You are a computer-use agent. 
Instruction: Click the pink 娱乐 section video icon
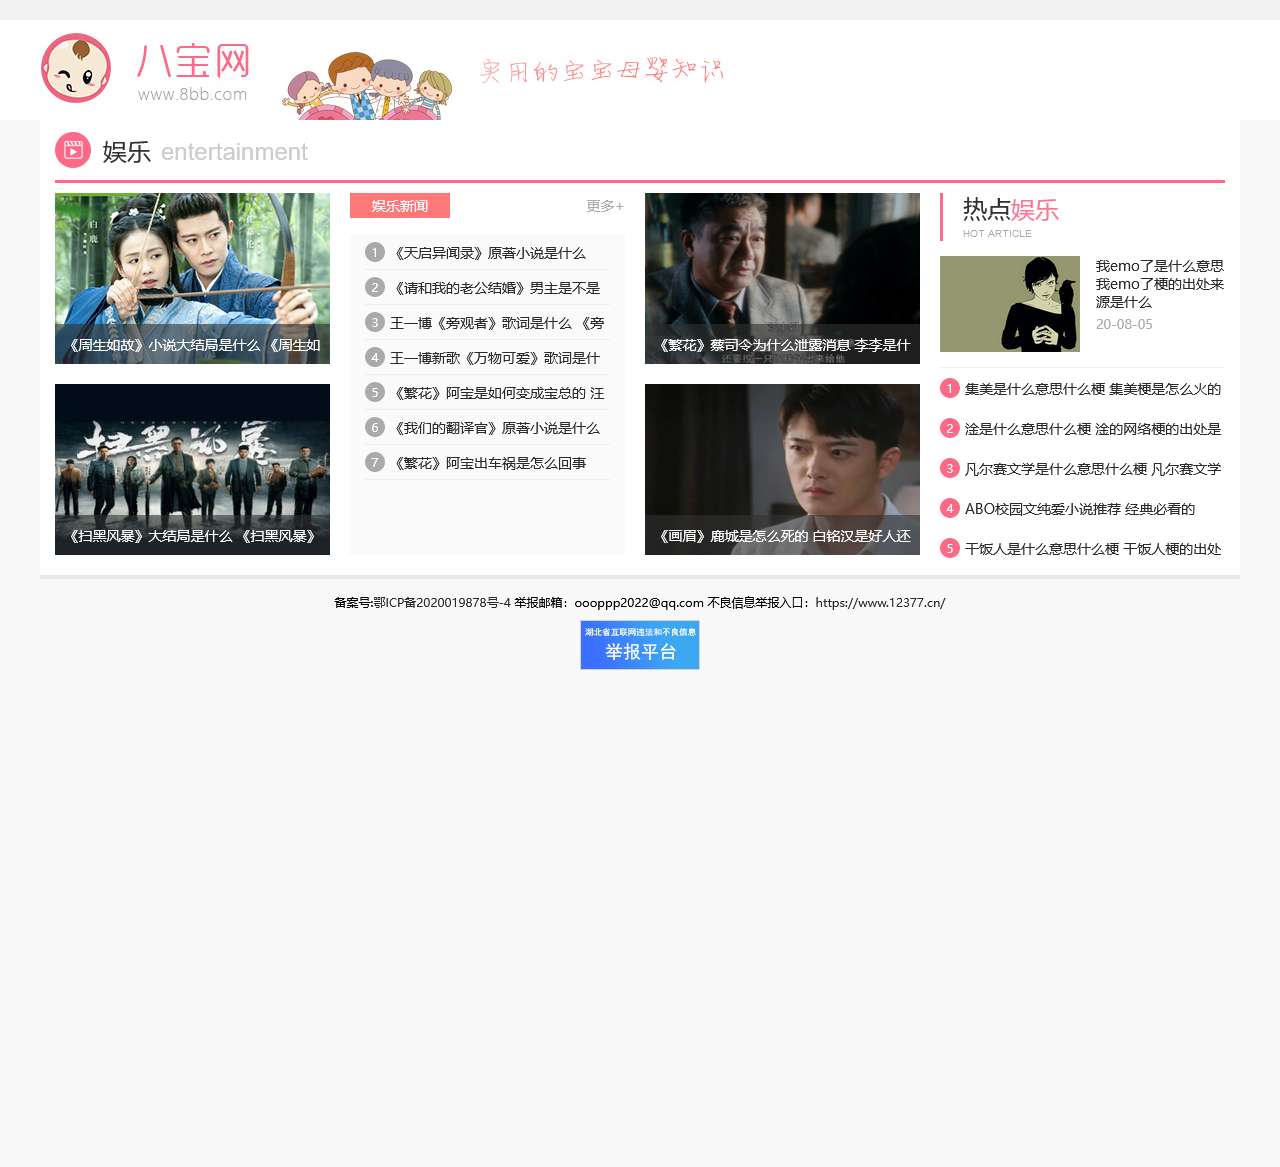click(x=73, y=150)
